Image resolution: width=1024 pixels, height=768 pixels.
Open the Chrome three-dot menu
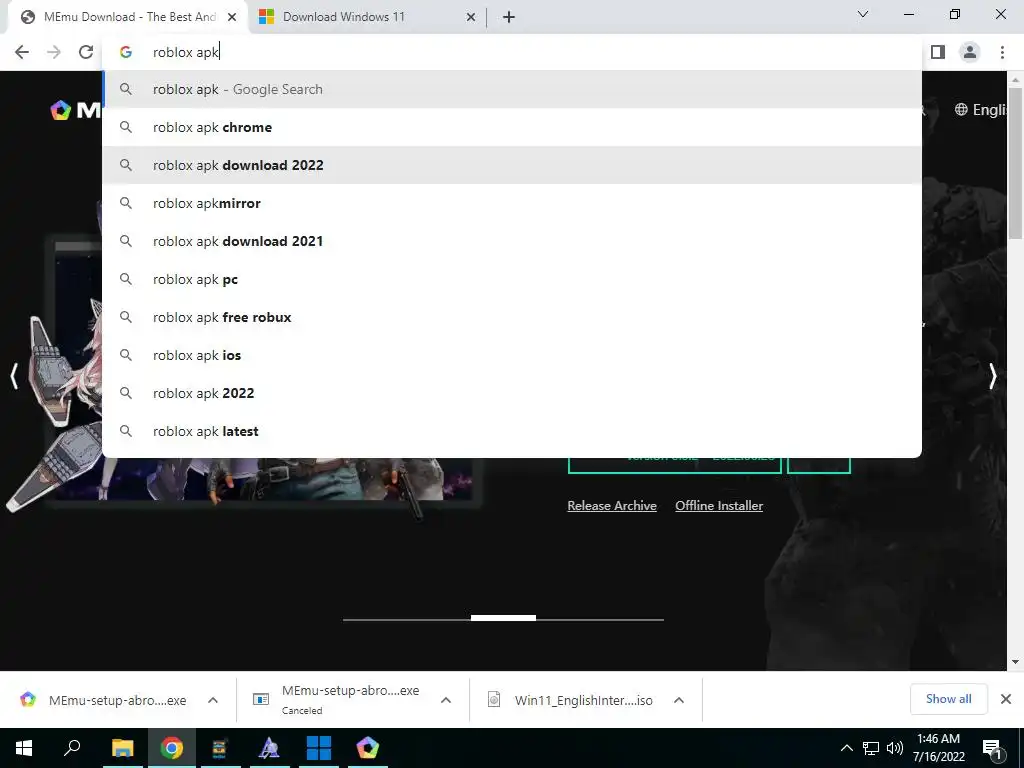tap(1002, 52)
